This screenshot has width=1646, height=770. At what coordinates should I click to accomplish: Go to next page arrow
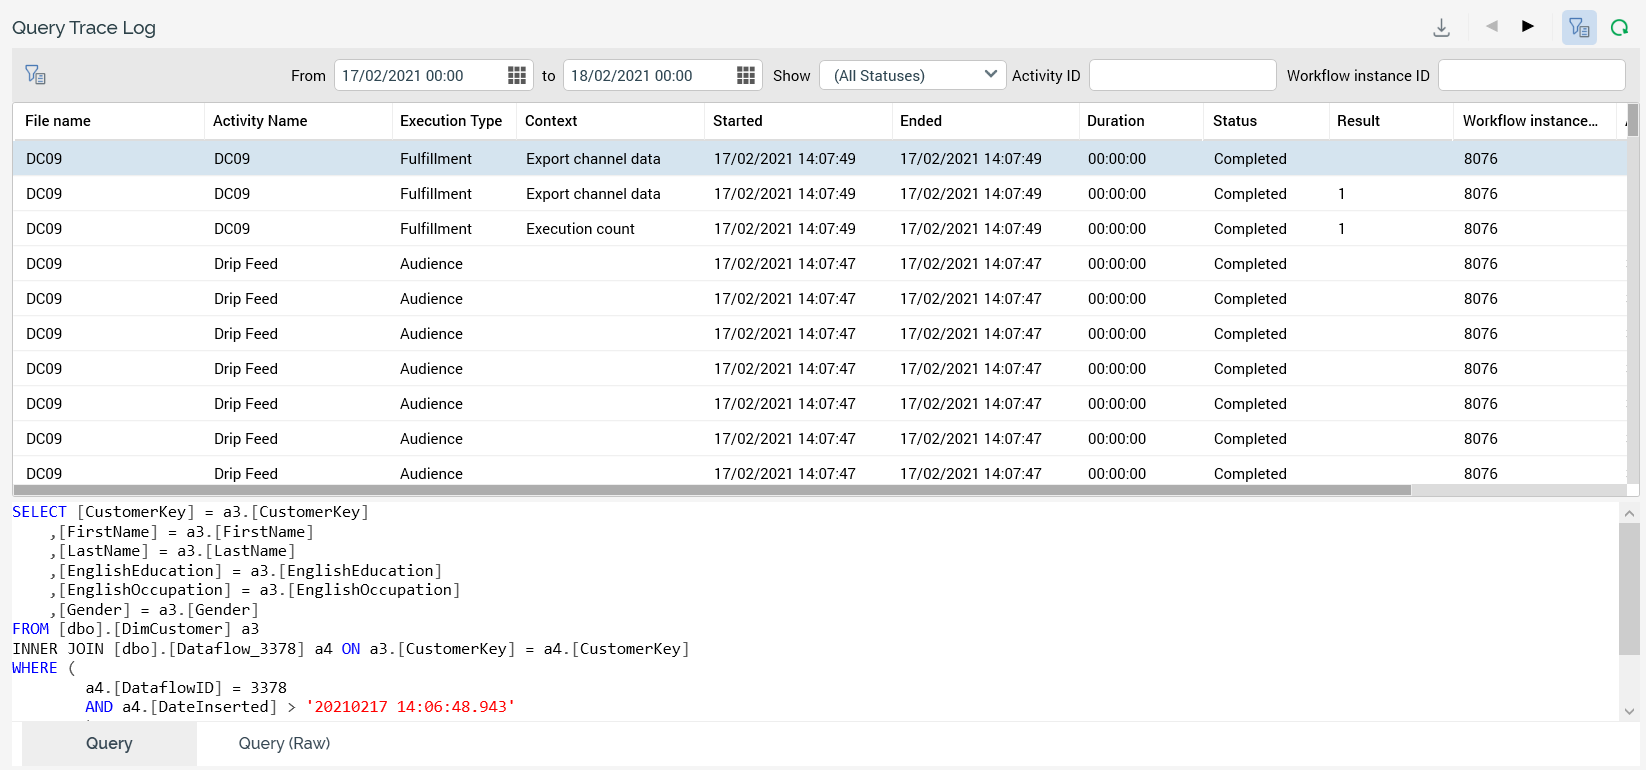[1527, 26]
